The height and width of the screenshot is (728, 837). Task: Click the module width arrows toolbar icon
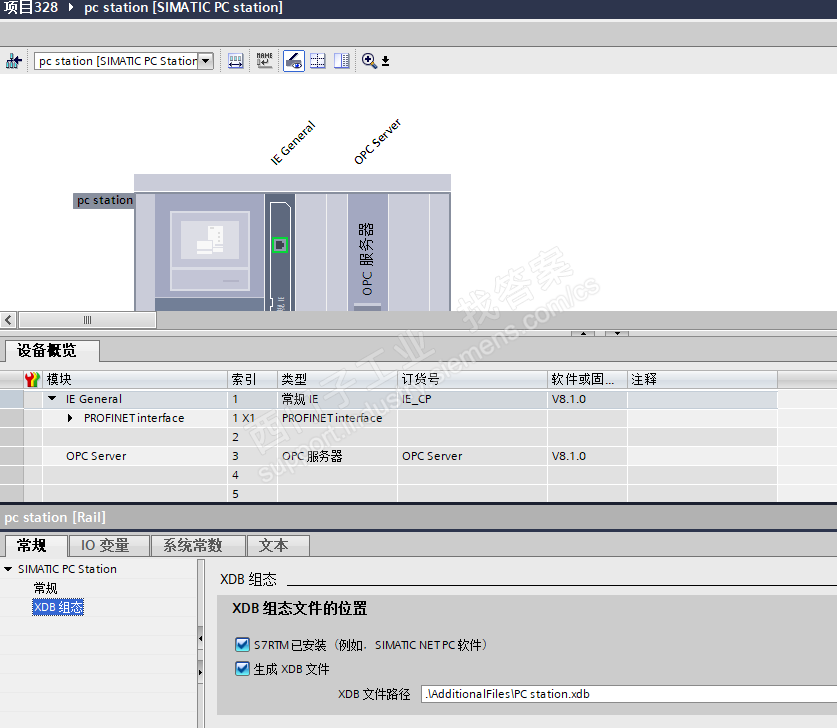click(235, 61)
